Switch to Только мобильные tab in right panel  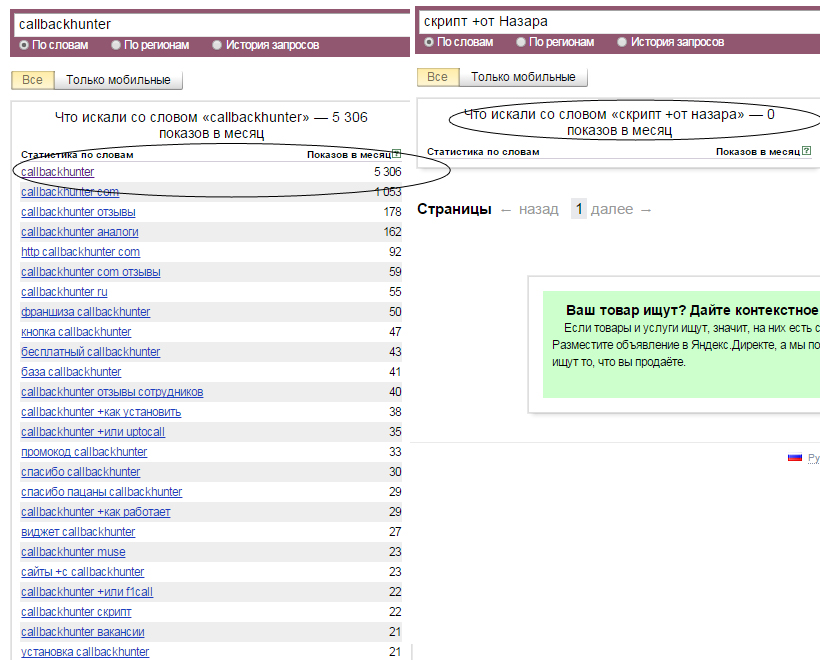coord(523,77)
